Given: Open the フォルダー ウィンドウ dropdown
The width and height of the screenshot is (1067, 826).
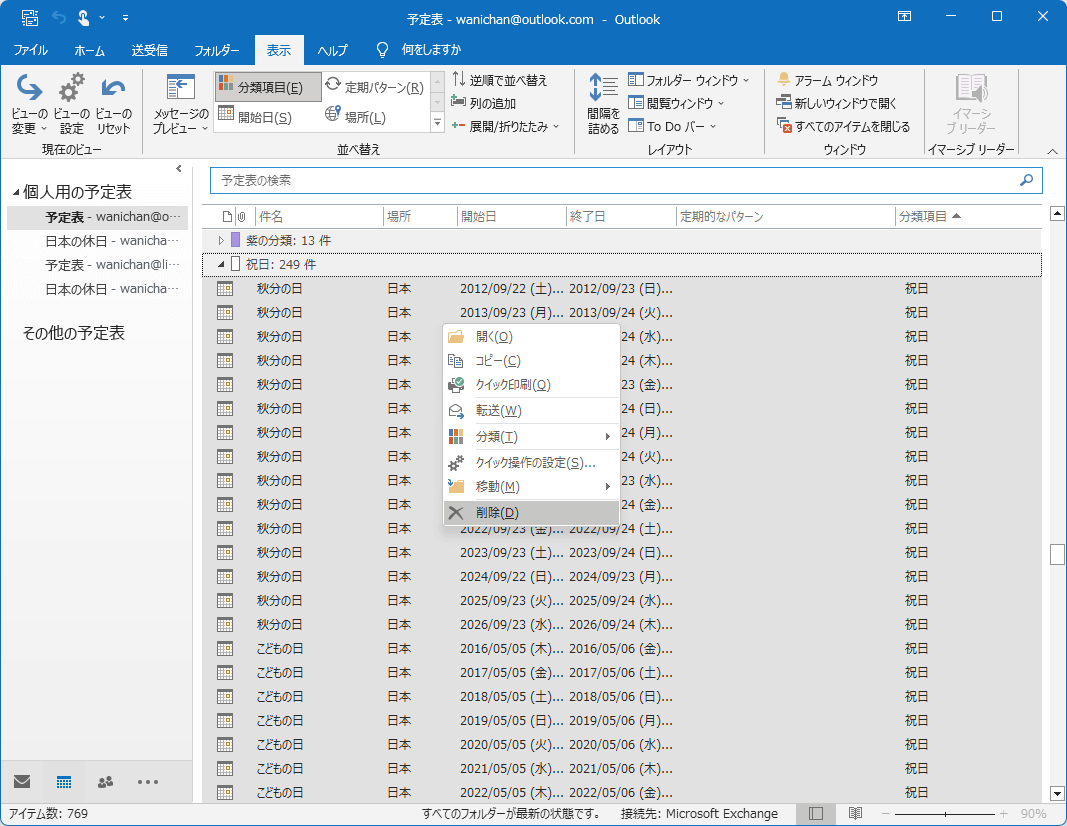Looking at the screenshot, I should pyautogui.click(x=688, y=80).
